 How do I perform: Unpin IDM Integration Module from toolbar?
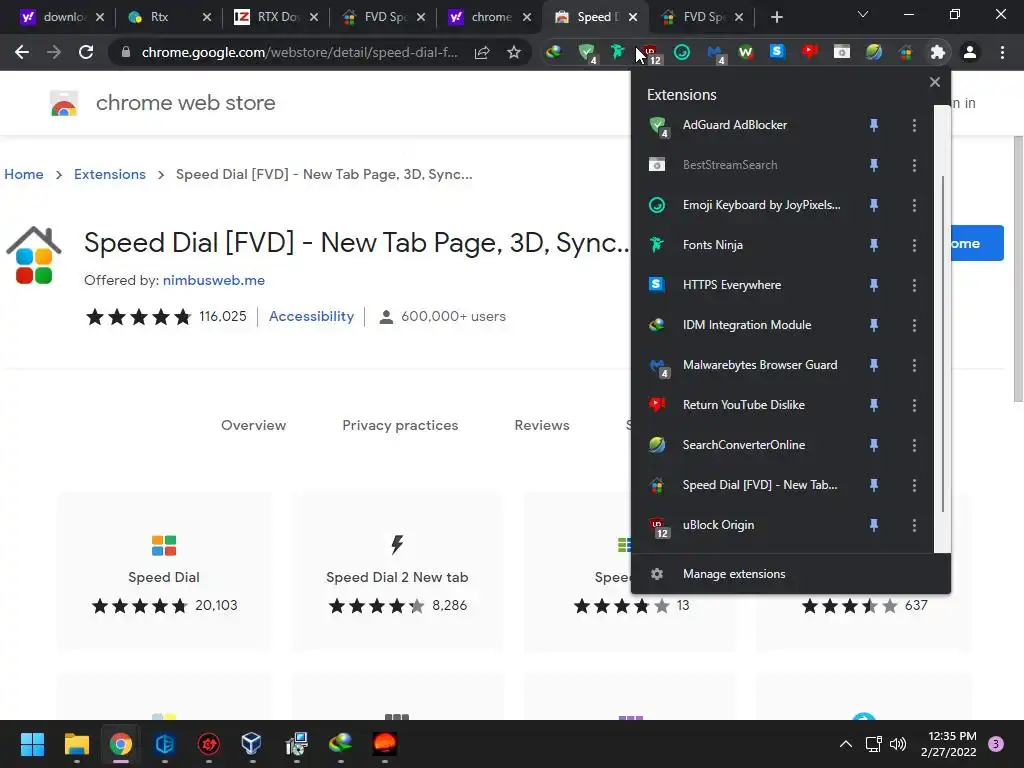point(874,325)
